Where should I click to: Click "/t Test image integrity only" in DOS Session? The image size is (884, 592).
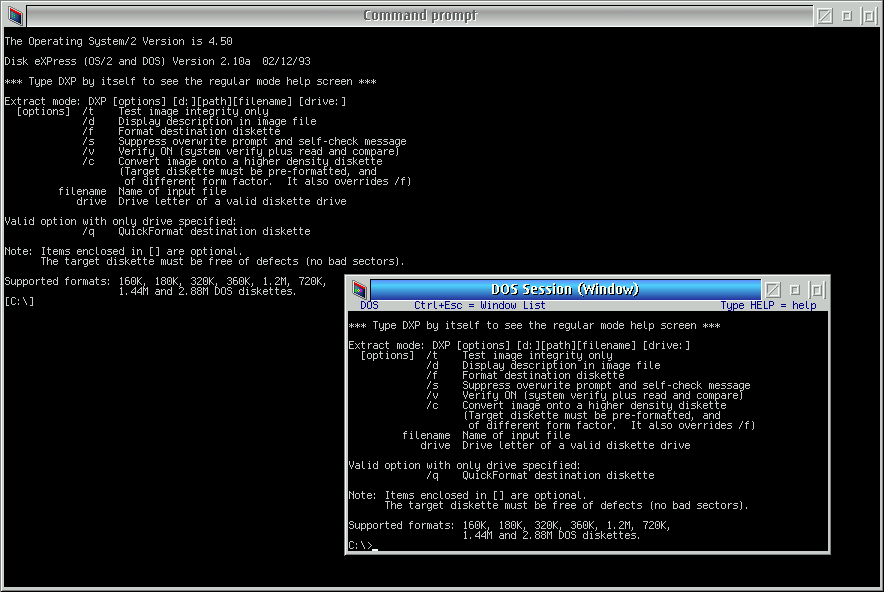click(519, 355)
